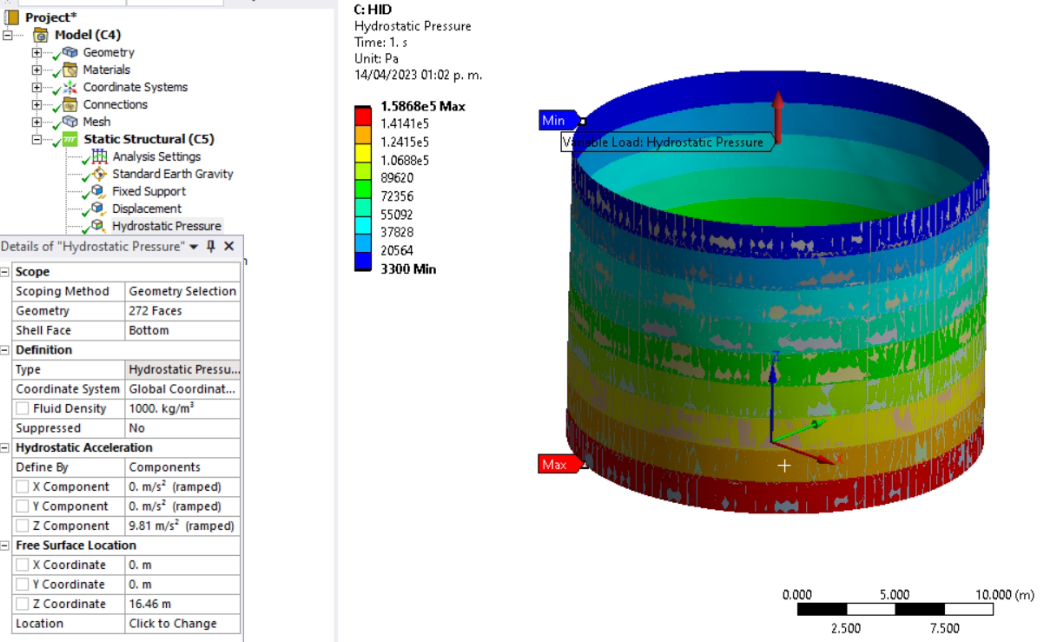
Task: Click the Geometry icon in the tree
Action: pyautogui.click(x=70, y=52)
